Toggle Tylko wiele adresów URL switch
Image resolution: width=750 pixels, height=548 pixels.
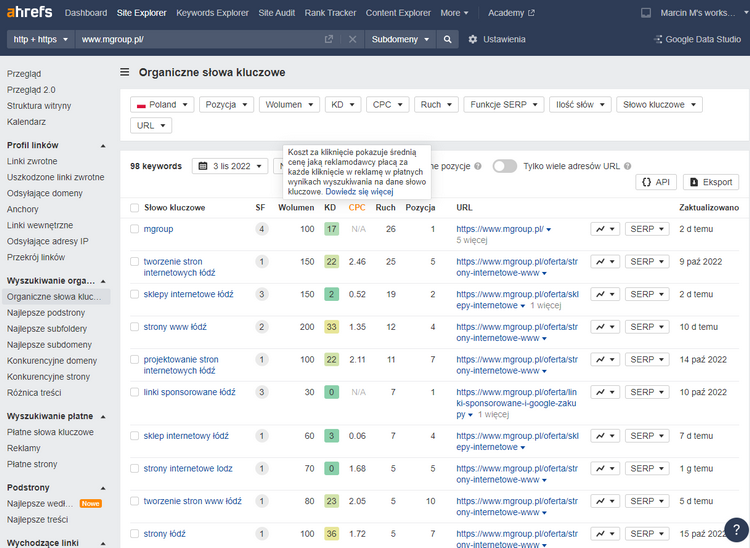504,166
